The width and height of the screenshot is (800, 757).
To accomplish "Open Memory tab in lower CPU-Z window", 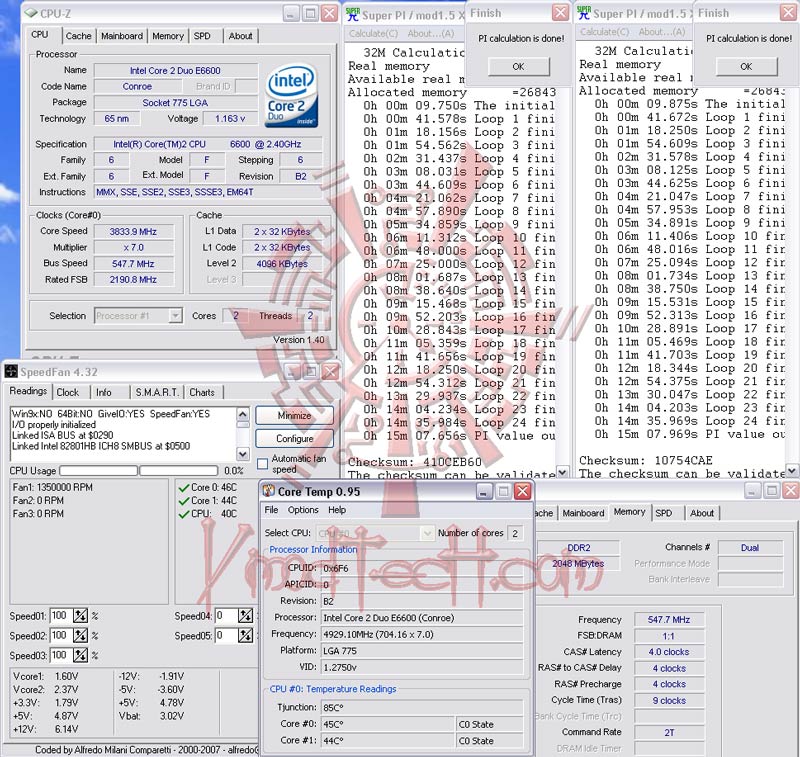I will click(x=629, y=512).
